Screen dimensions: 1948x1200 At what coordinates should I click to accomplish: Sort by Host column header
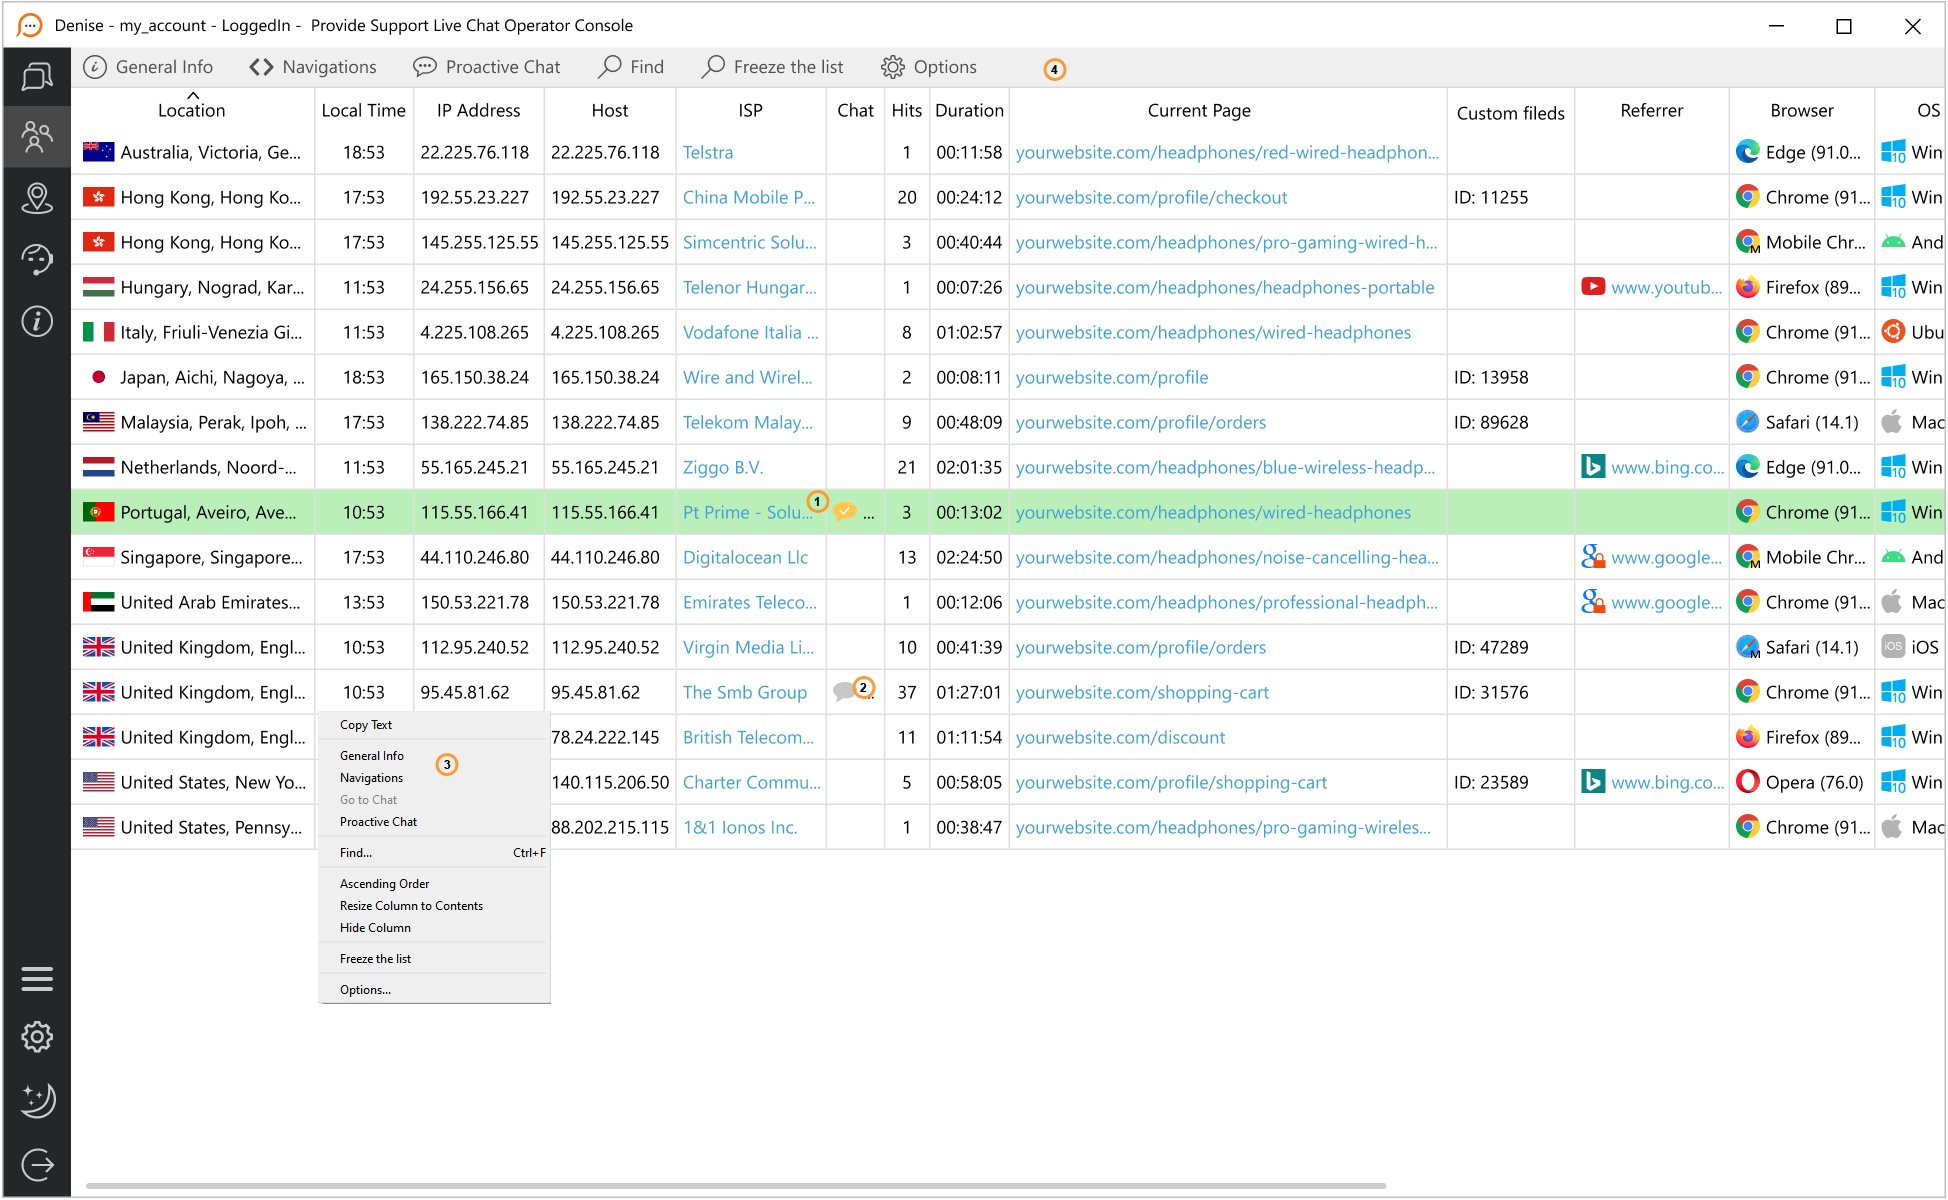pyautogui.click(x=610, y=110)
